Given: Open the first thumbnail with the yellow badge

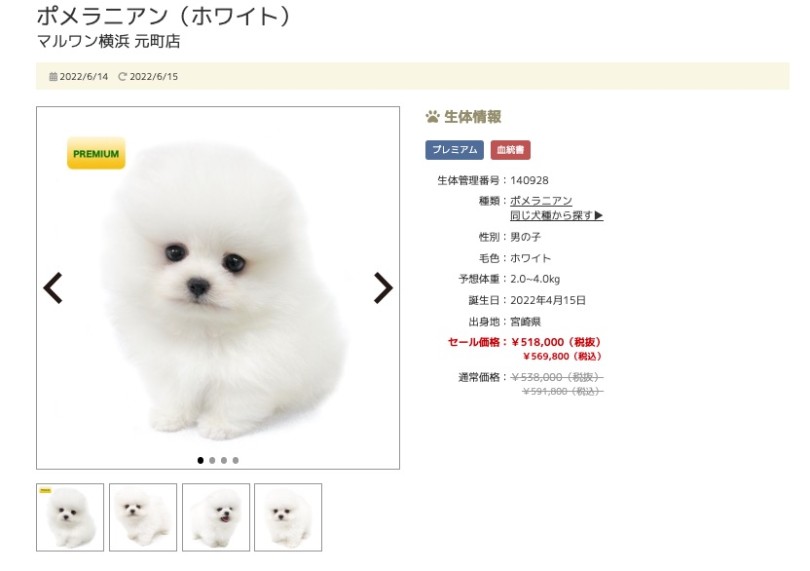Looking at the screenshot, I should [70, 517].
